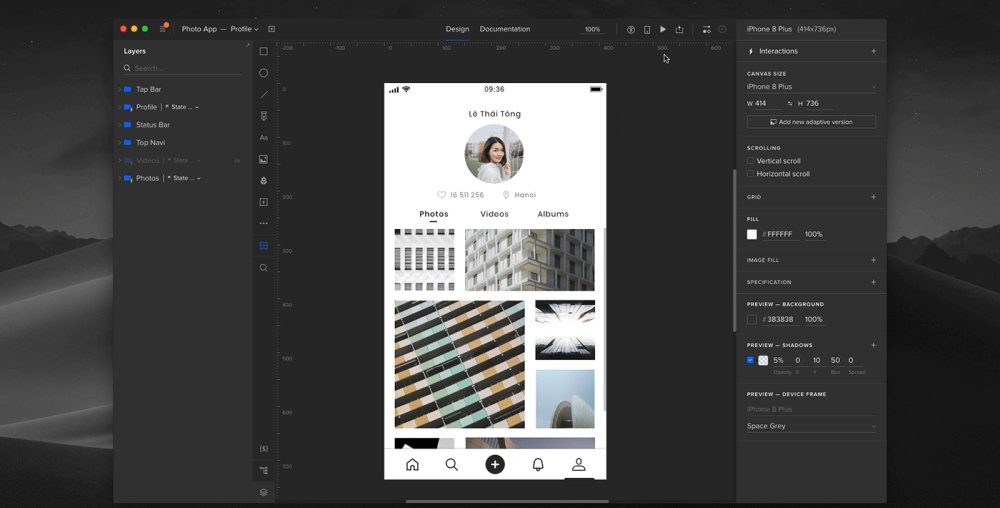Open the Canvas Size iPhone 8 Plus dropdown
This screenshot has height=508, width=1000.
[811, 87]
